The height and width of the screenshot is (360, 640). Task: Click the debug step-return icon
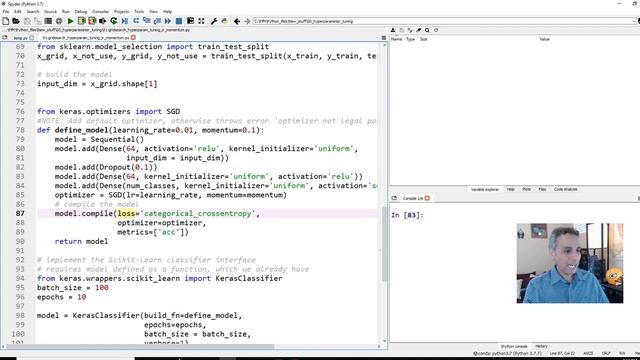[157, 21]
